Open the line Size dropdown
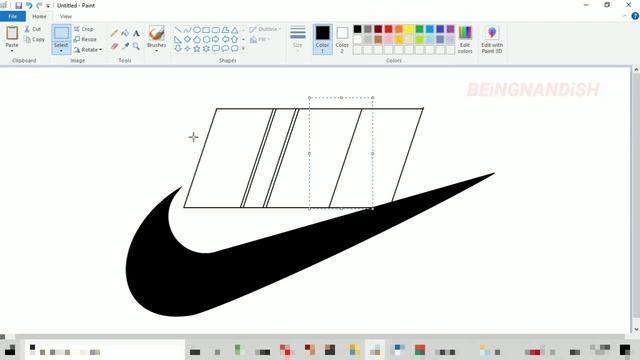This screenshot has width=640, height=360. coord(298,37)
